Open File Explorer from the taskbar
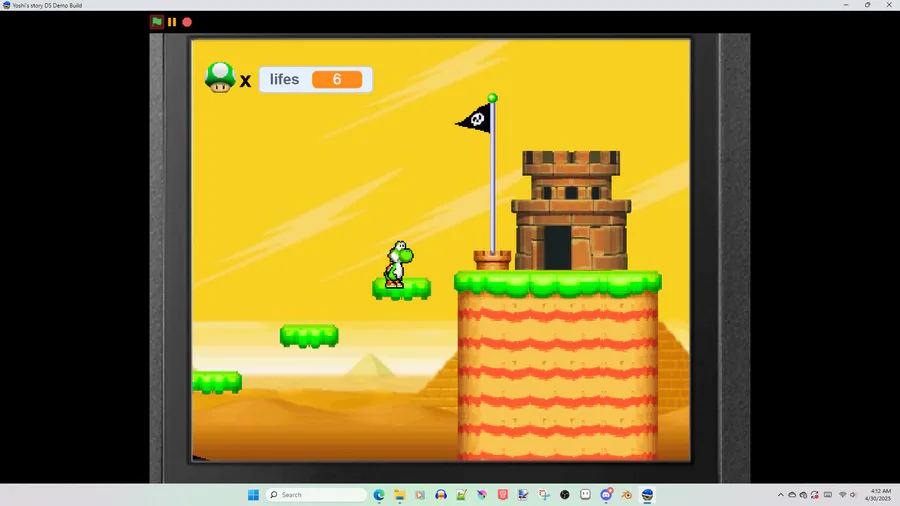The image size is (900, 506). tap(399, 495)
